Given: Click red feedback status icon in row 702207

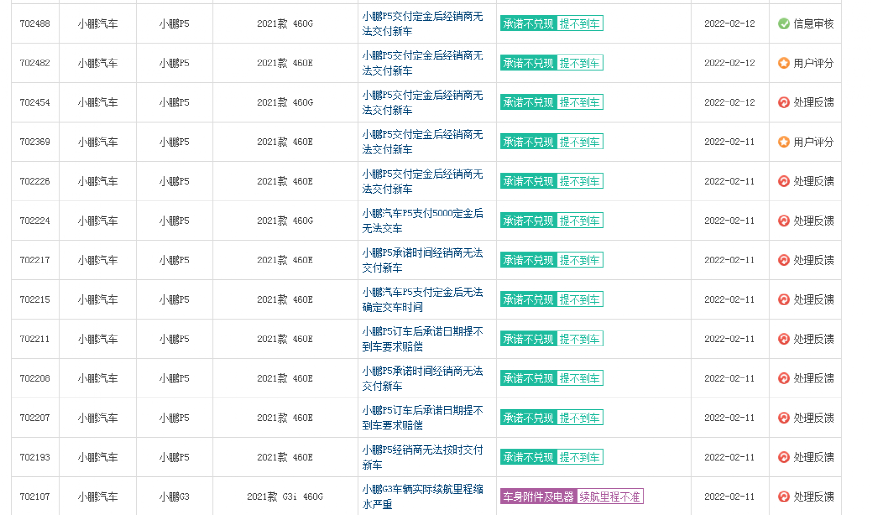Looking at the screenshot, I should [x=784, y=418].
